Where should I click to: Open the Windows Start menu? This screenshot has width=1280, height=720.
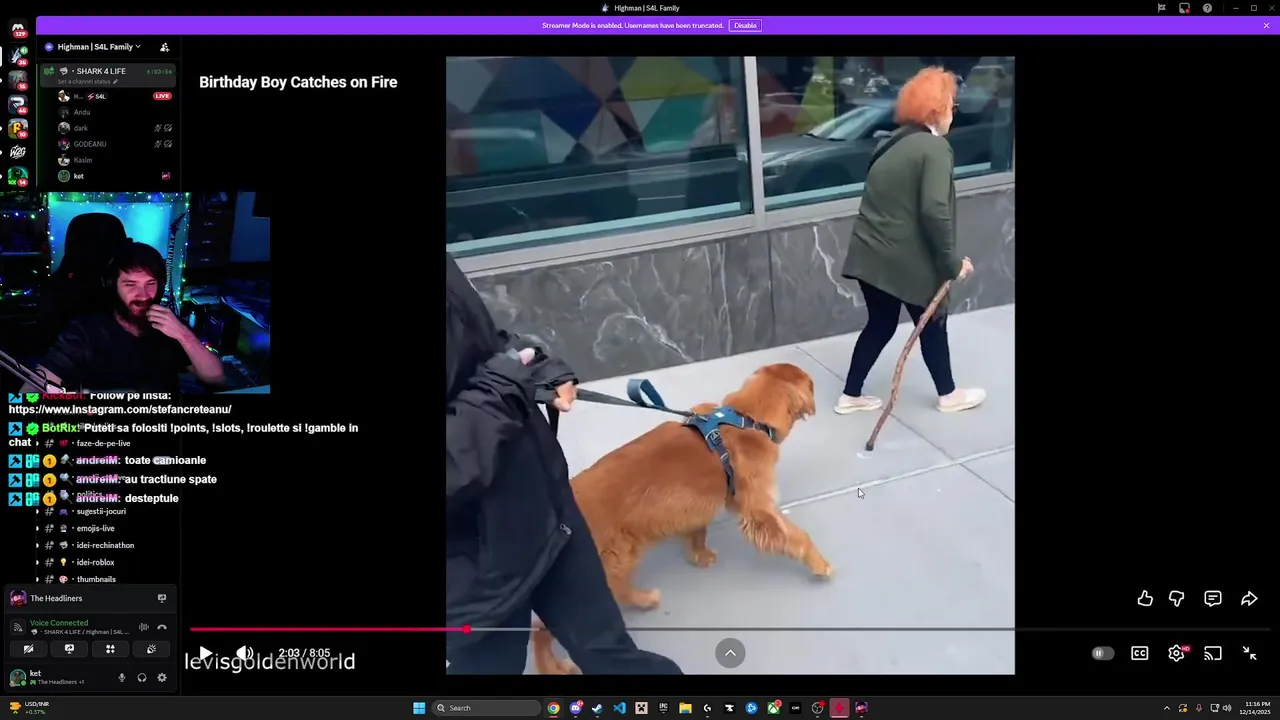click(419, 708)
